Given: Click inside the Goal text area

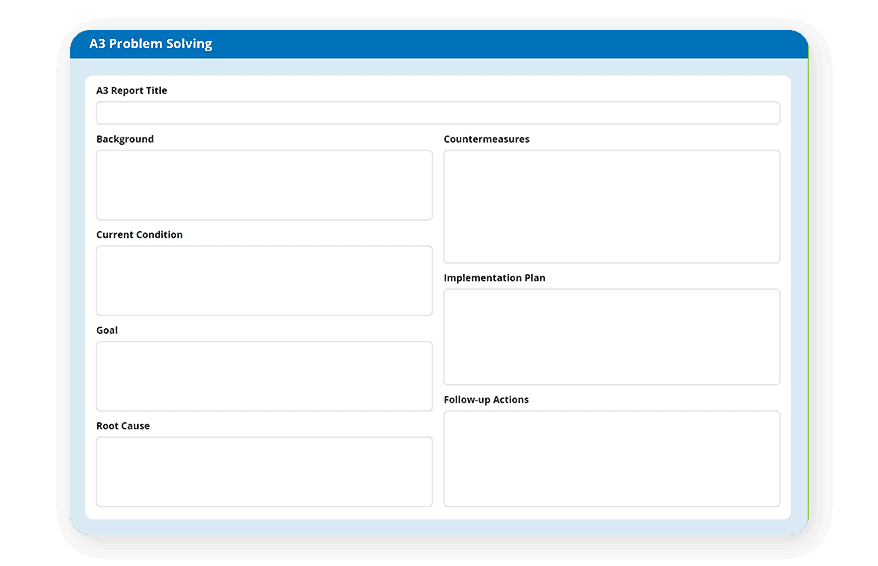Looking at the screenshot, I should [x=264, y=376].
